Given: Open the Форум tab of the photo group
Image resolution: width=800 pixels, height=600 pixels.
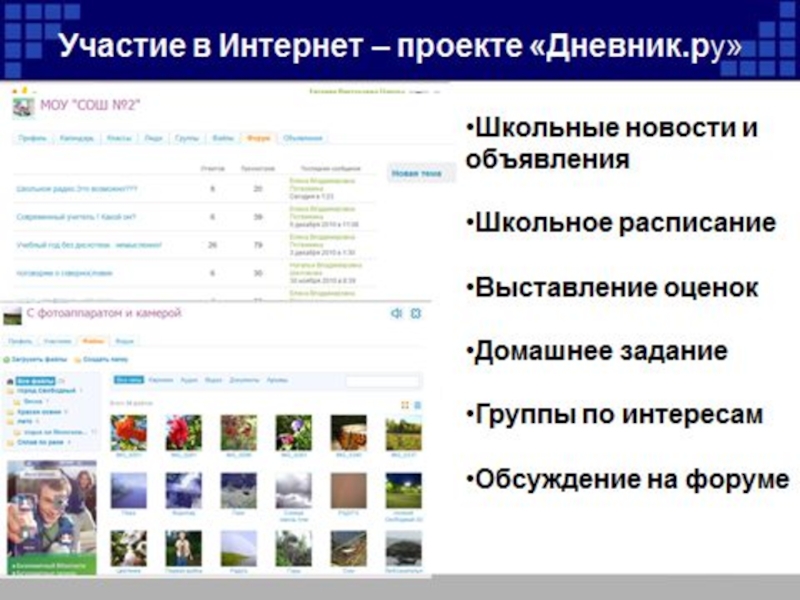Looking at the screenshot, I should click(124, 341).
